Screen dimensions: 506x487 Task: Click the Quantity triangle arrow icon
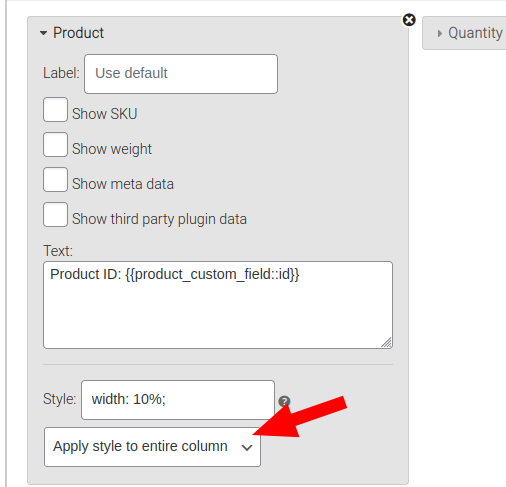440,33
